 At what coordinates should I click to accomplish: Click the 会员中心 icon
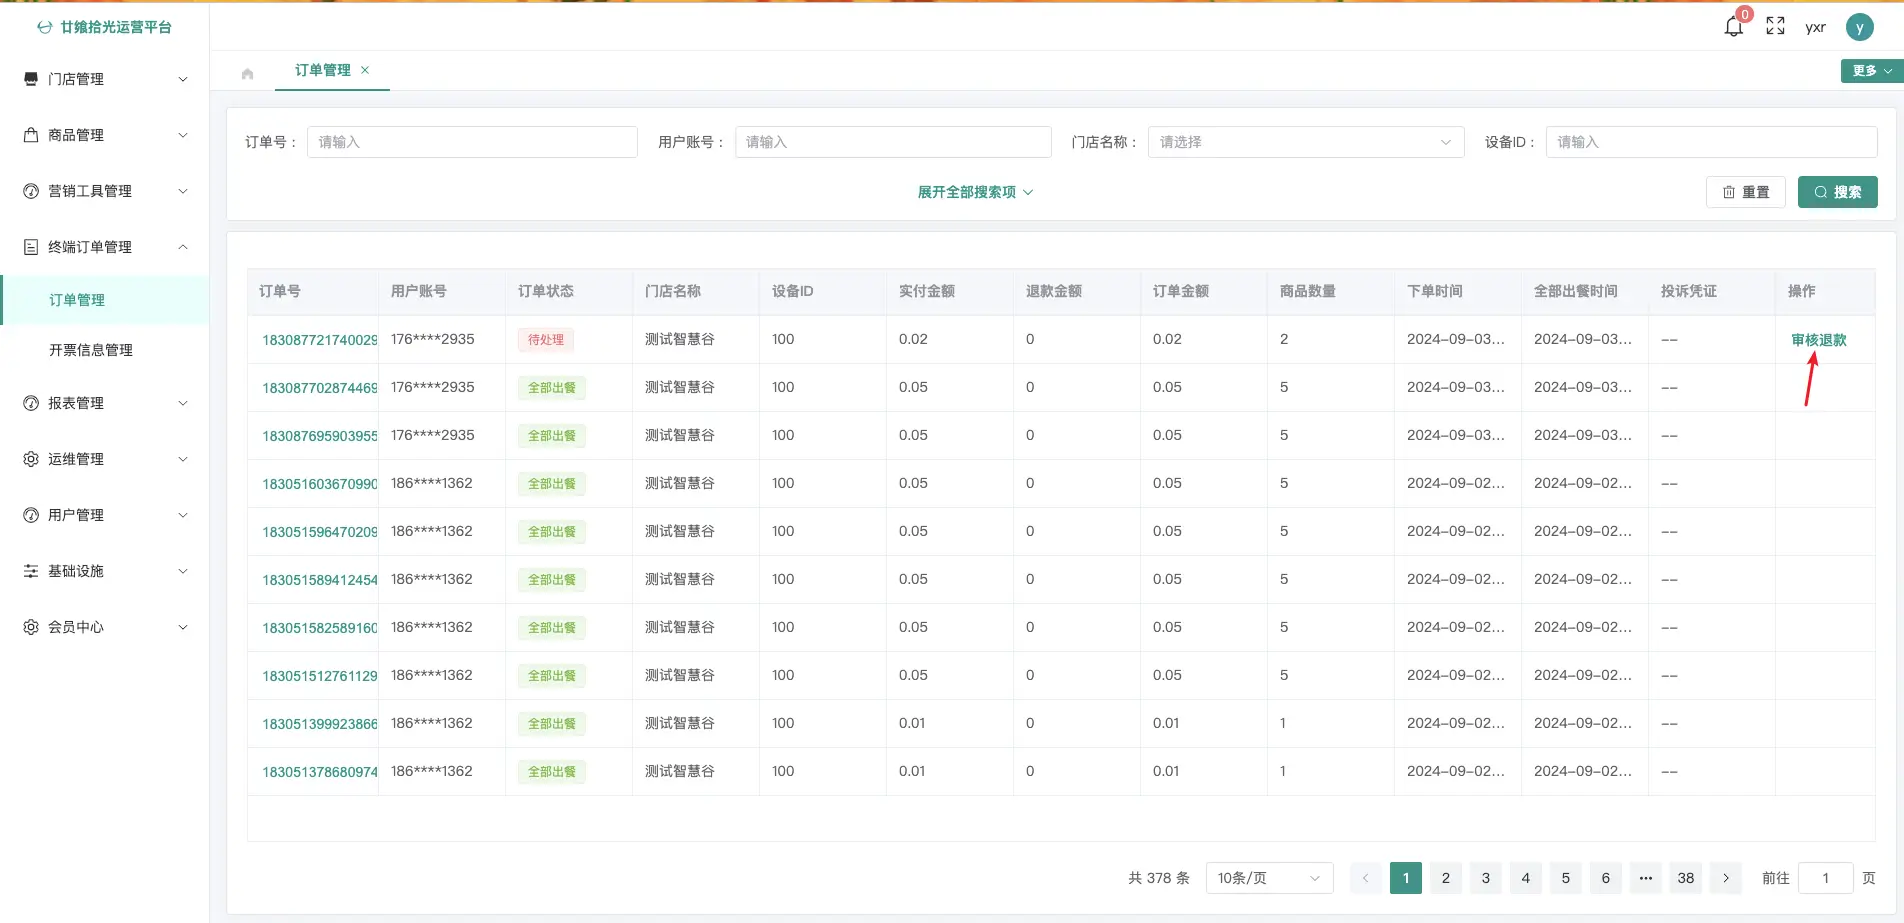click(31, 627)
